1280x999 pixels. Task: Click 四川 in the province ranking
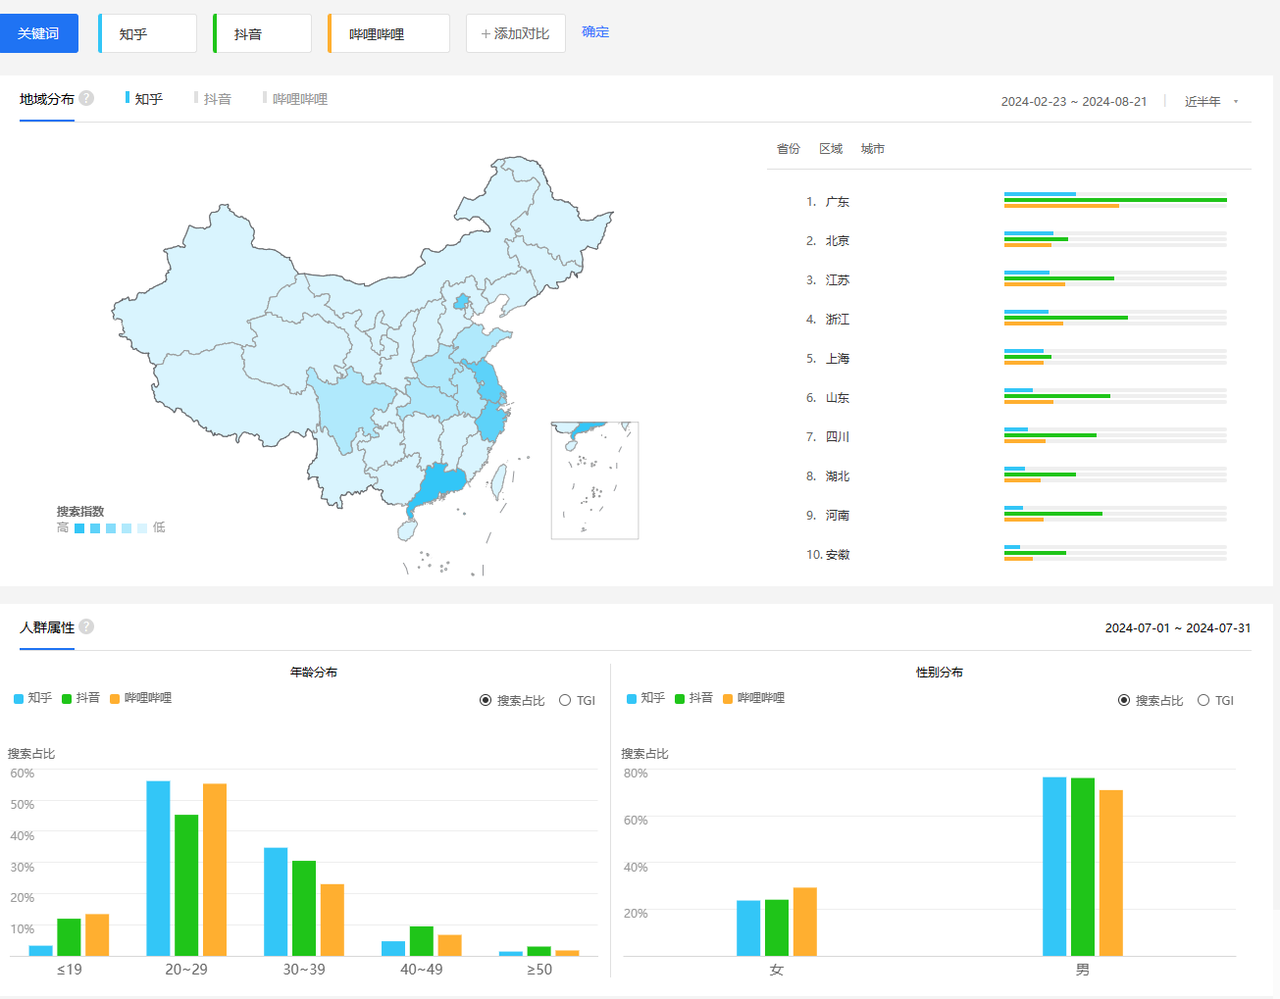837,436
